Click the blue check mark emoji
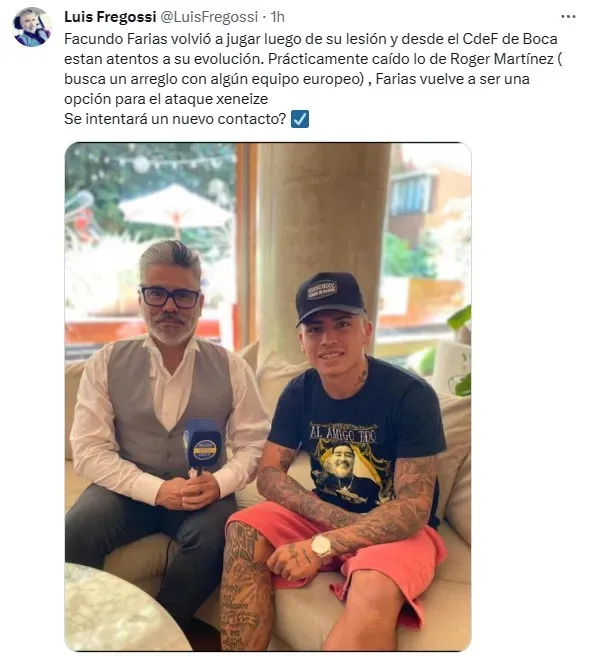Viewport: 592px width, 662px height. 300,119
